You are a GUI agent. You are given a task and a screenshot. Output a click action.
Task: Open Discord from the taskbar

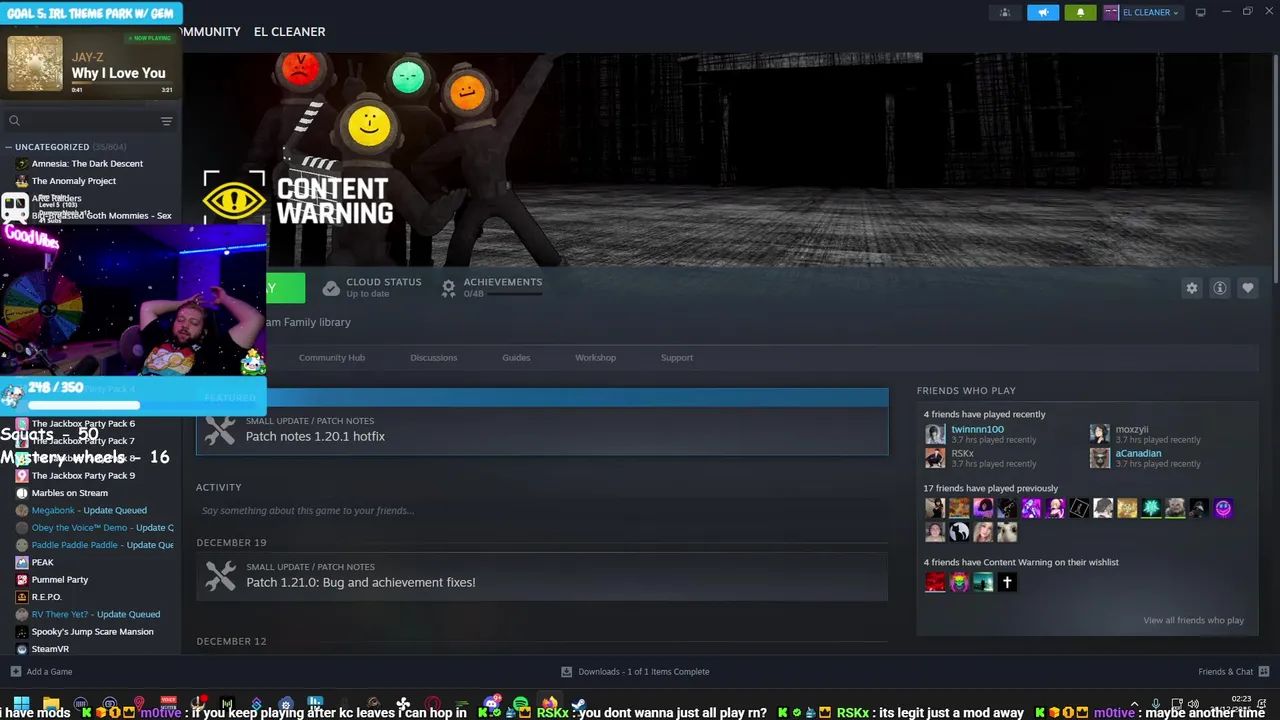491,704
